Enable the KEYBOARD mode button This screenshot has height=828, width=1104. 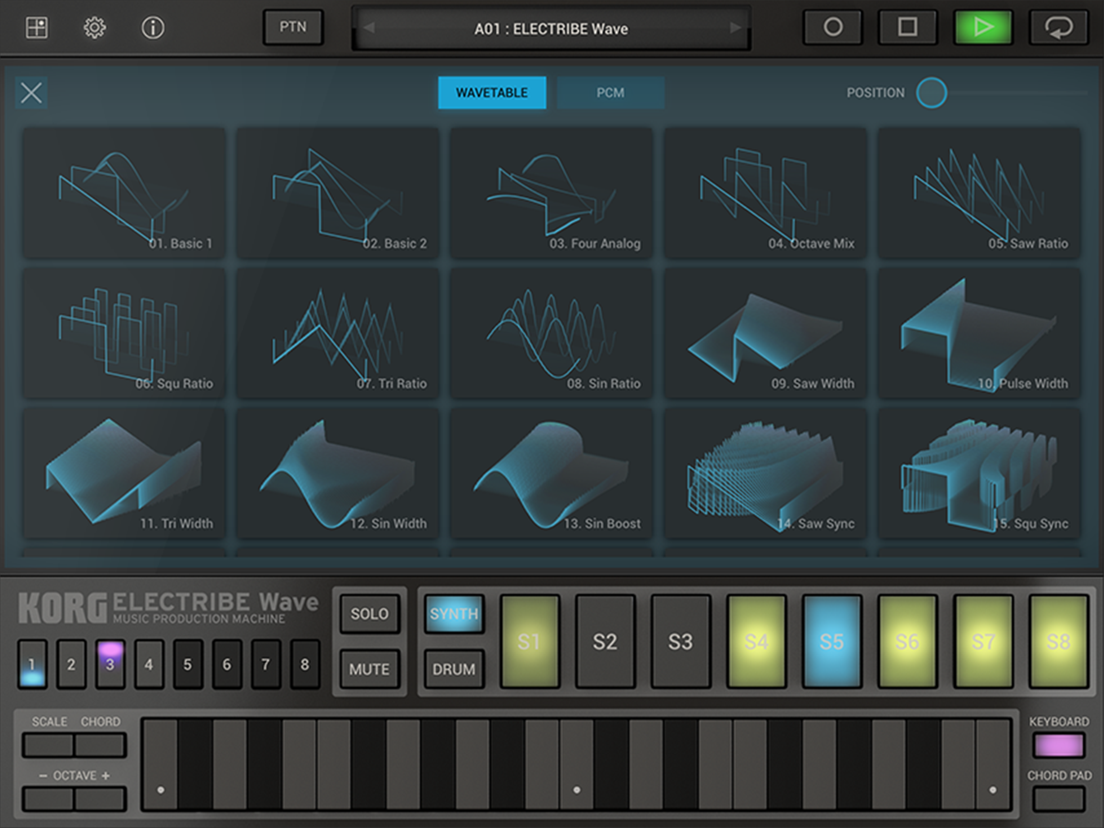tap(1058, 745)
